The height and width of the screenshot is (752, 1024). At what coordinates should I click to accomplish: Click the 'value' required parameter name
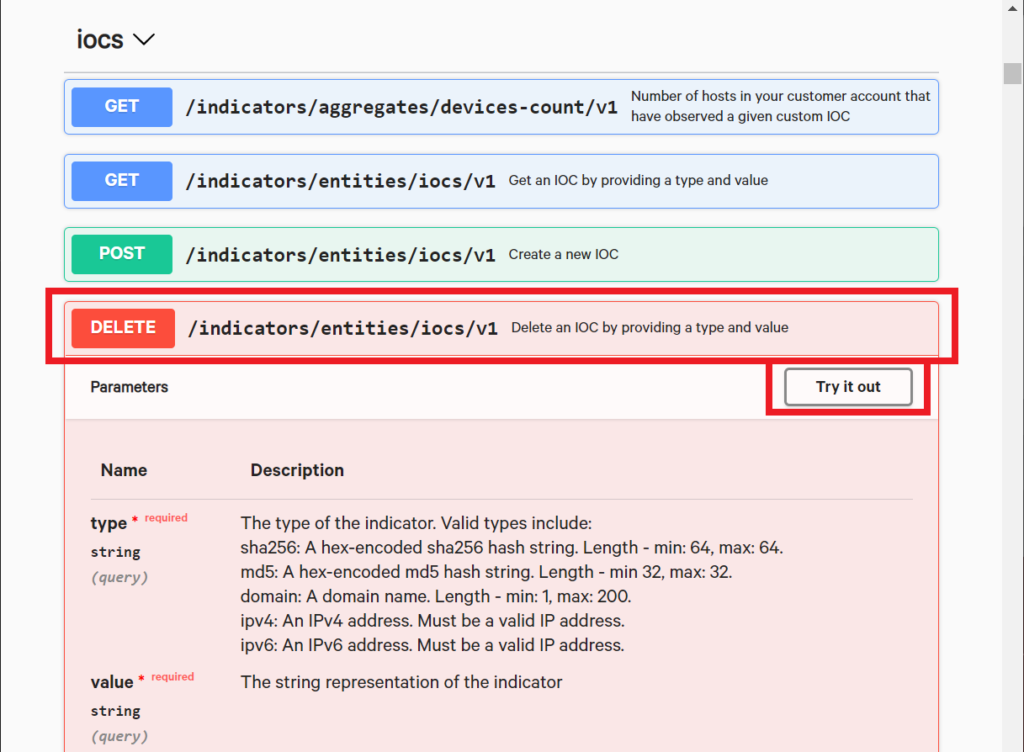coord(112,682)
